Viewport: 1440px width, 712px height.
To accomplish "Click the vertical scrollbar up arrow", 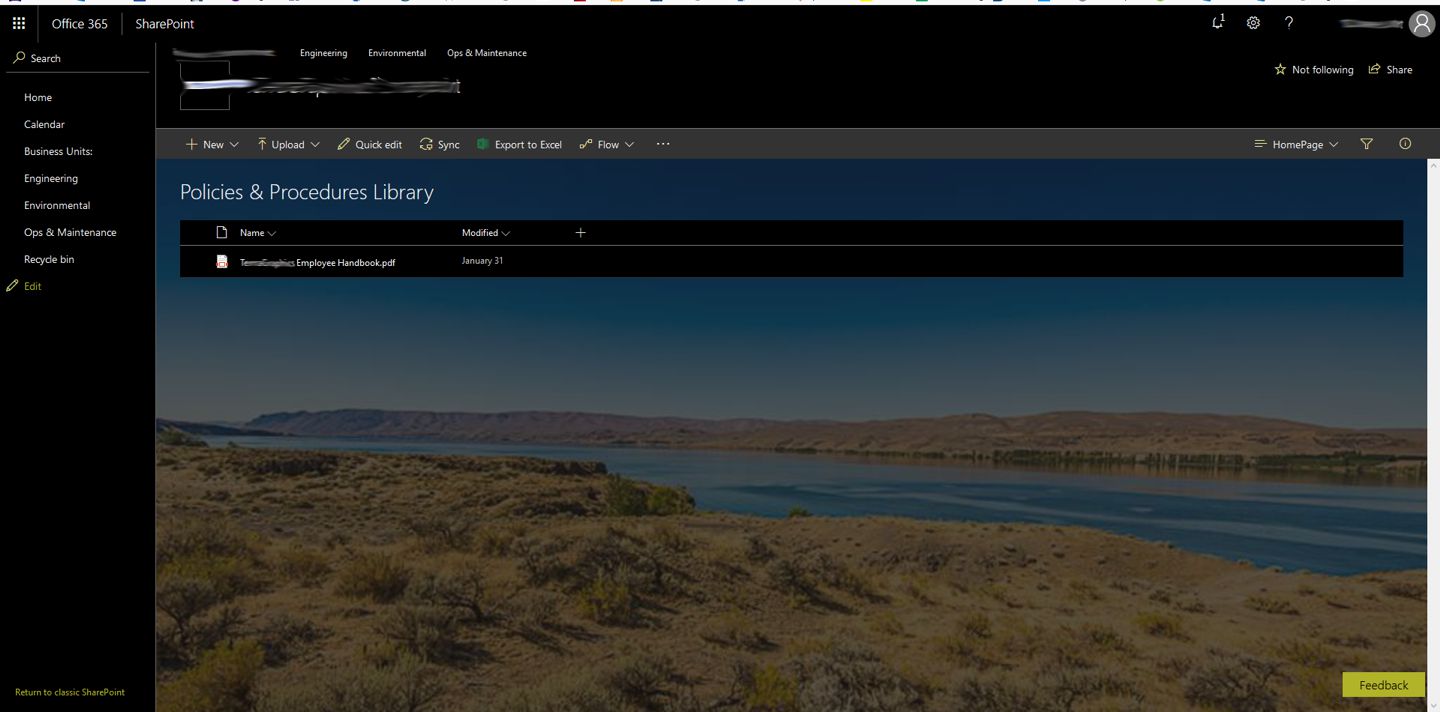I will (1433, 165).
